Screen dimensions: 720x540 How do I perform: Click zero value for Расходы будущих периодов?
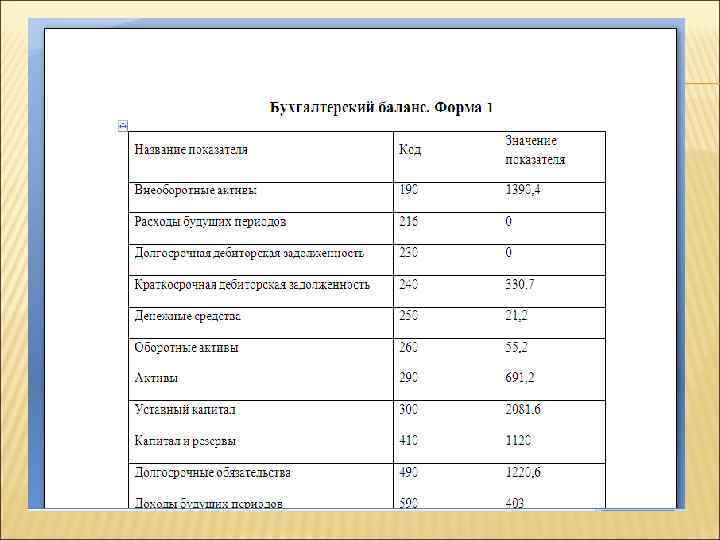tap(509, 222)
